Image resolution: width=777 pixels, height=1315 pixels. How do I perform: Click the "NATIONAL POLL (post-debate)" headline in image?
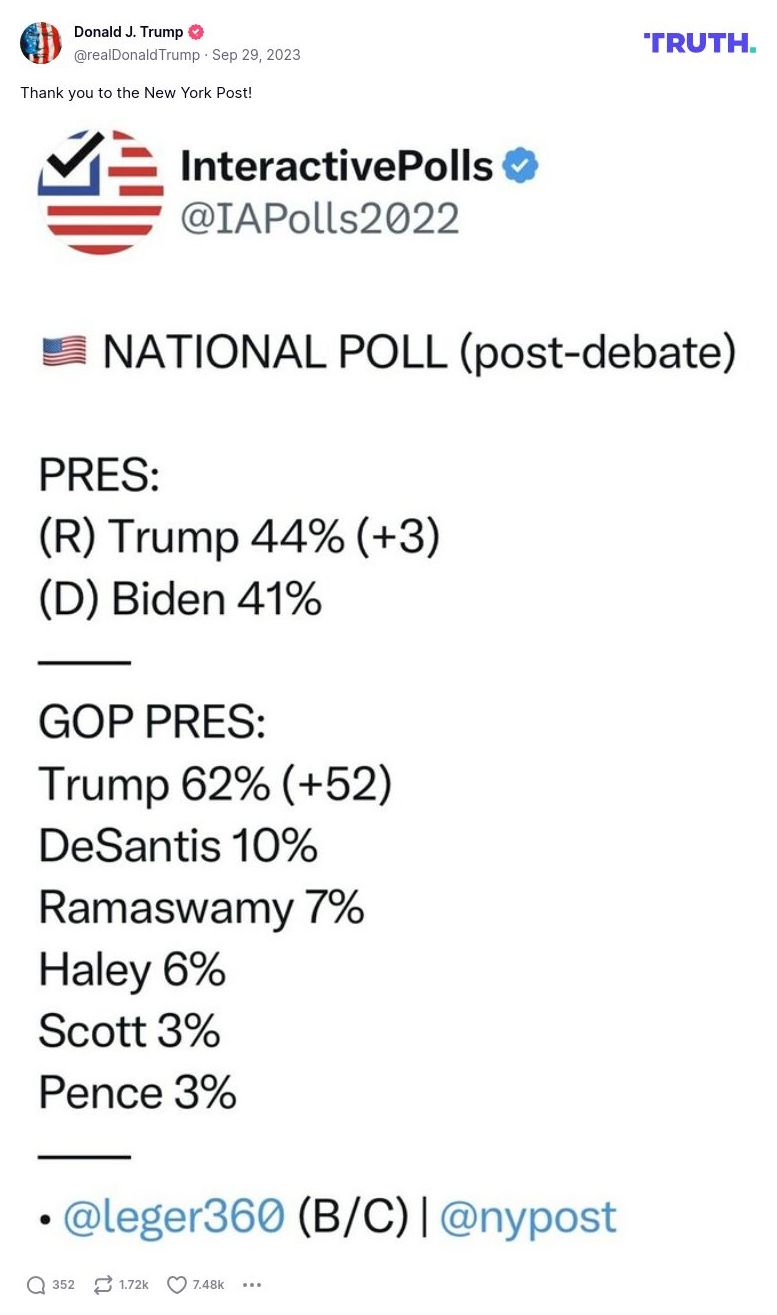coord(419,353)
